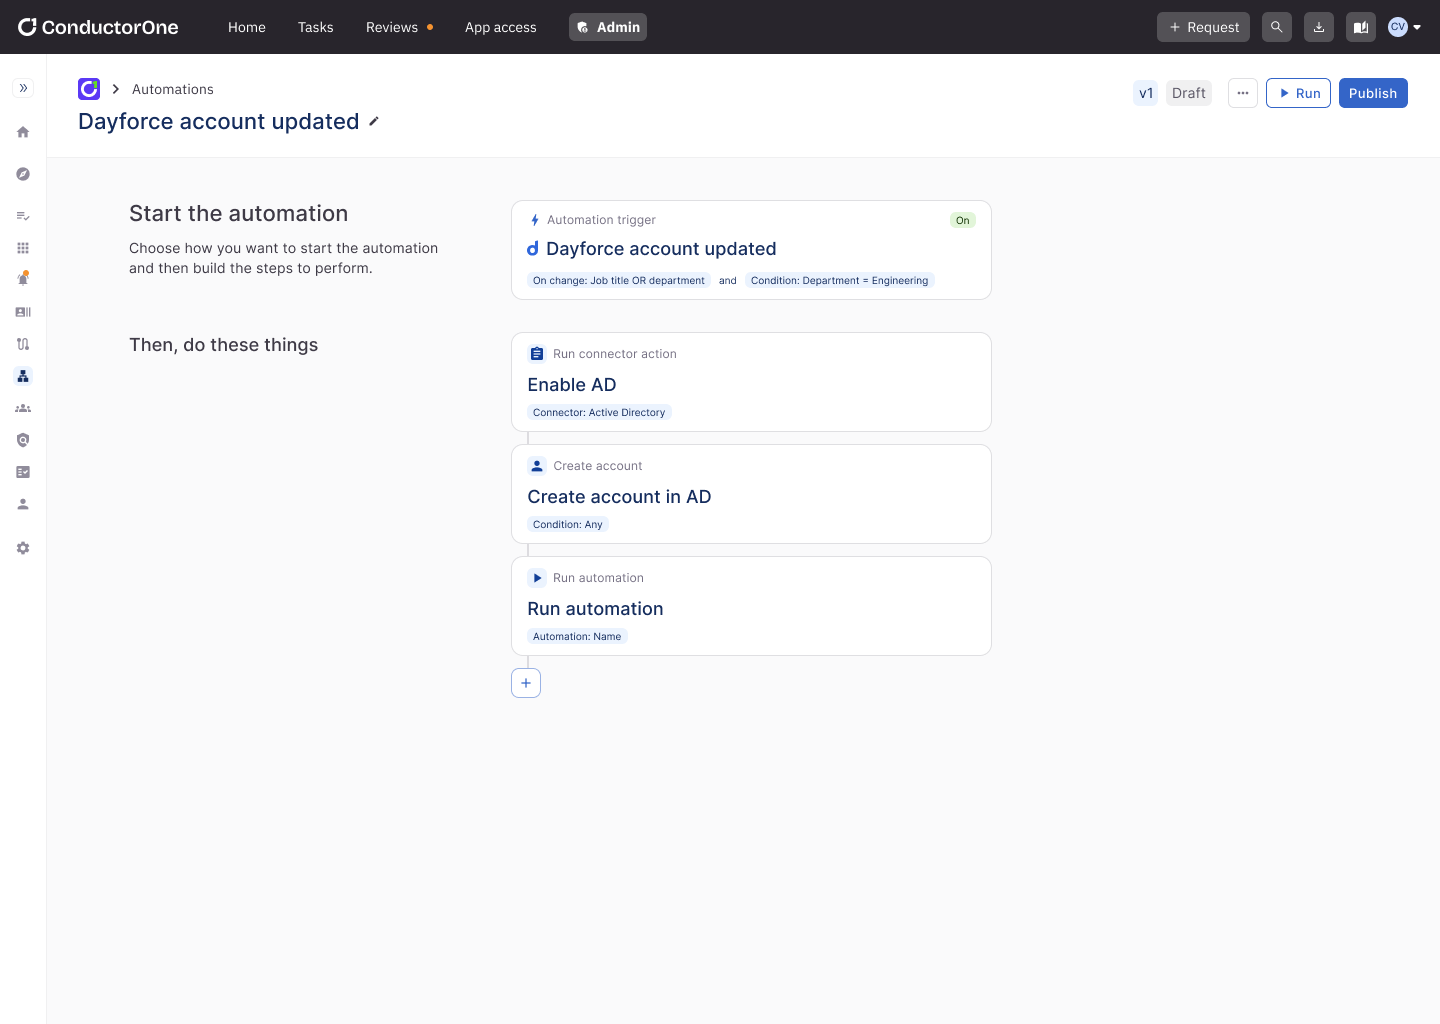
Task: Click the ConductorOne logo
Action: pos(98,27)
